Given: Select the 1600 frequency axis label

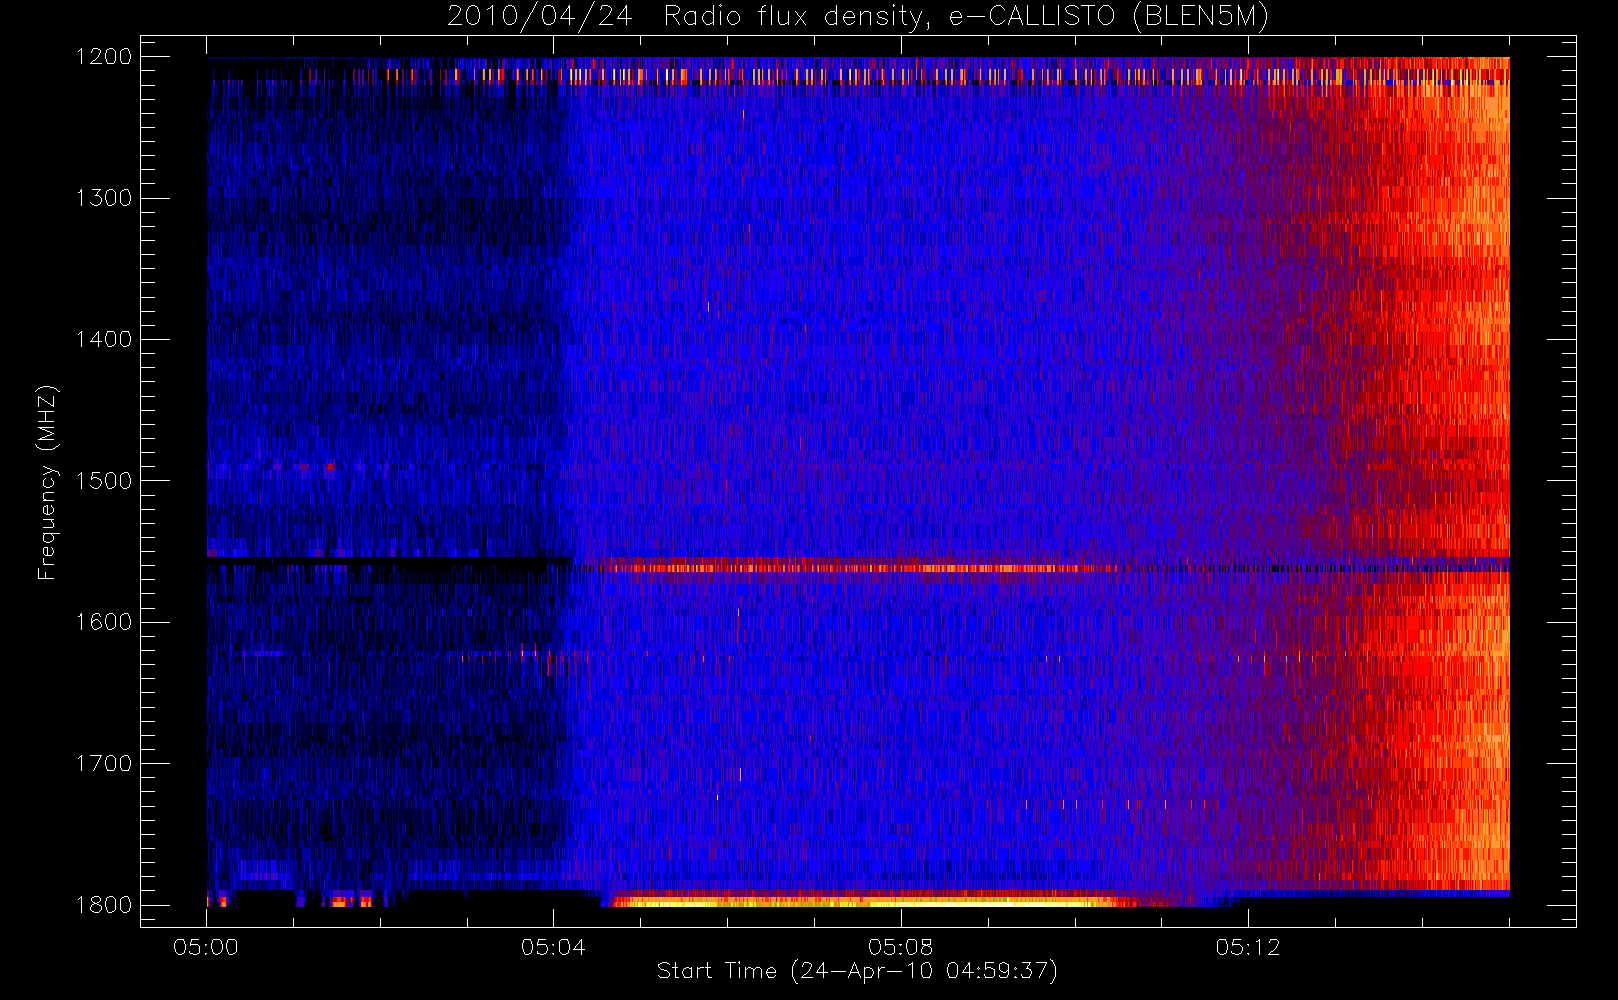Looking at the screenshot, I should tap(104, 622).
